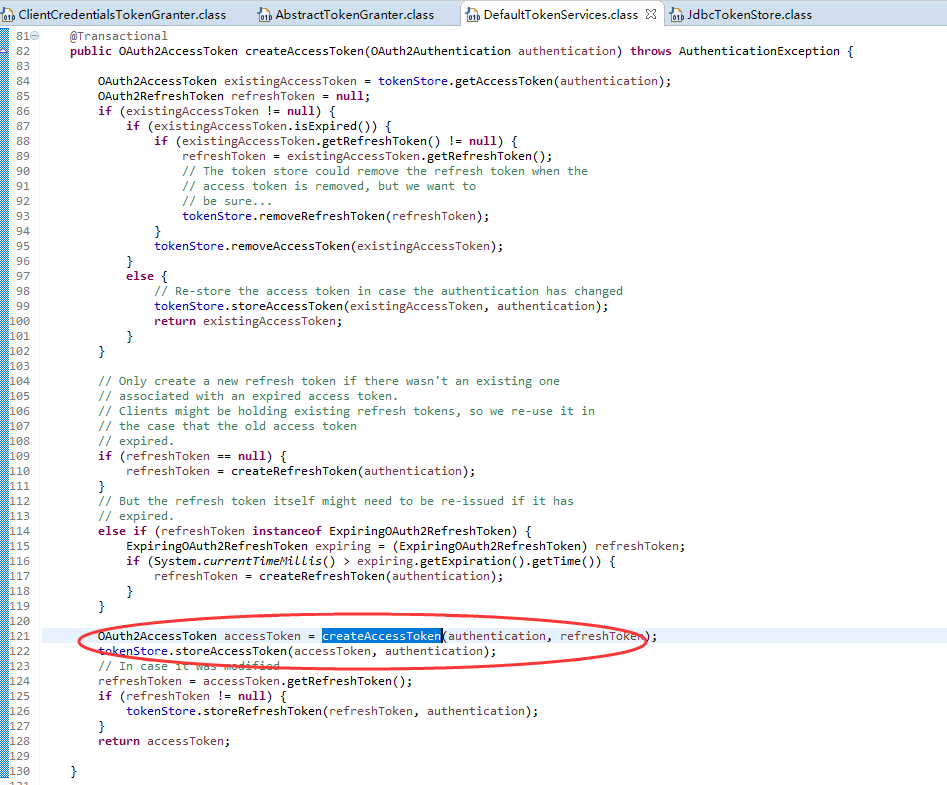Click storeRefreshToken on line 126
The width and height of the screenshot is (947, 785).
[x=262, y=711]
